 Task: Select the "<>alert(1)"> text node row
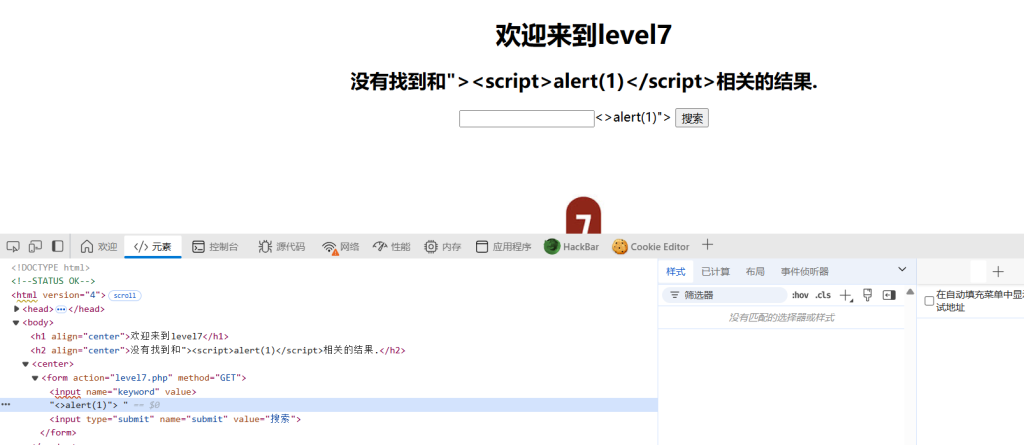(328, 405)
